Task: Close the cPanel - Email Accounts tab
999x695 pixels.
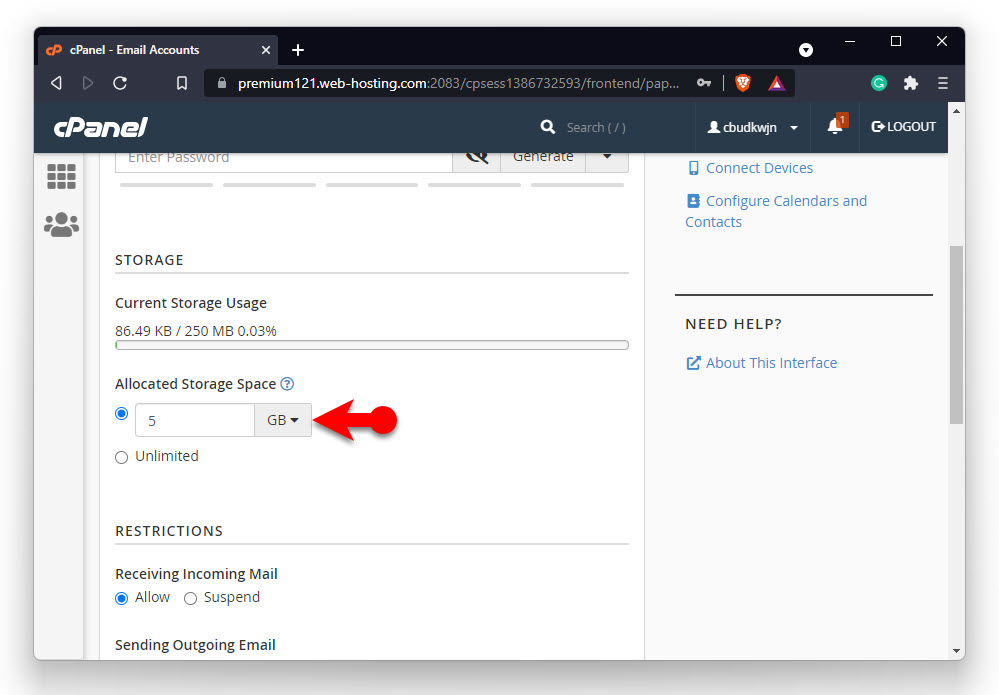Action: tap(266, 50)
